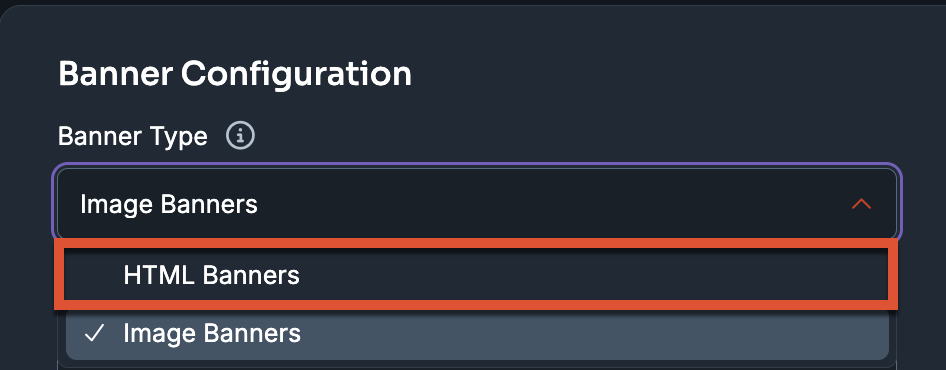Switch banner type to HTML Banners

pos(477,275)
